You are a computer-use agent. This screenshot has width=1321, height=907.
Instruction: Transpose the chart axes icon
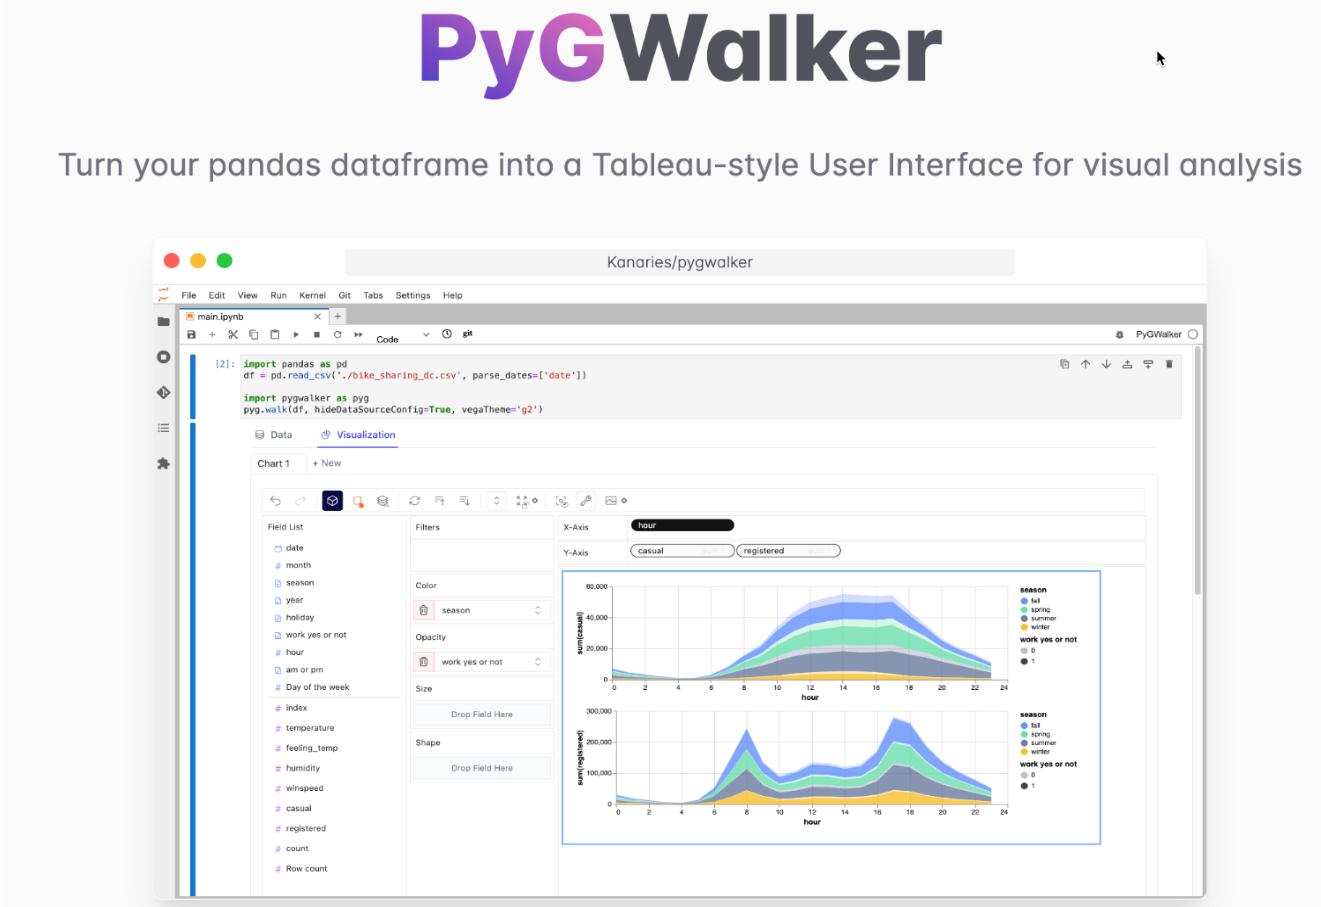[x=415, y=501]
